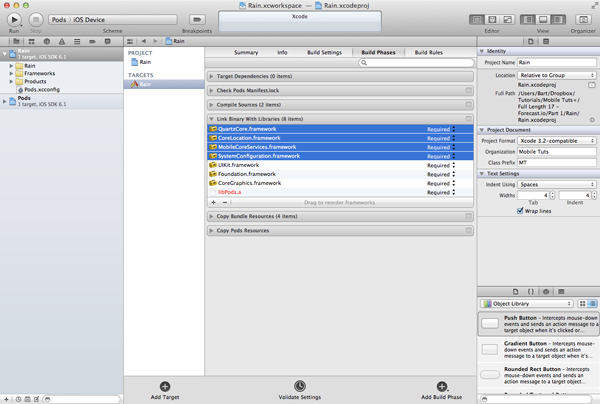Open the Indent Using dropdown

point(557,184)
